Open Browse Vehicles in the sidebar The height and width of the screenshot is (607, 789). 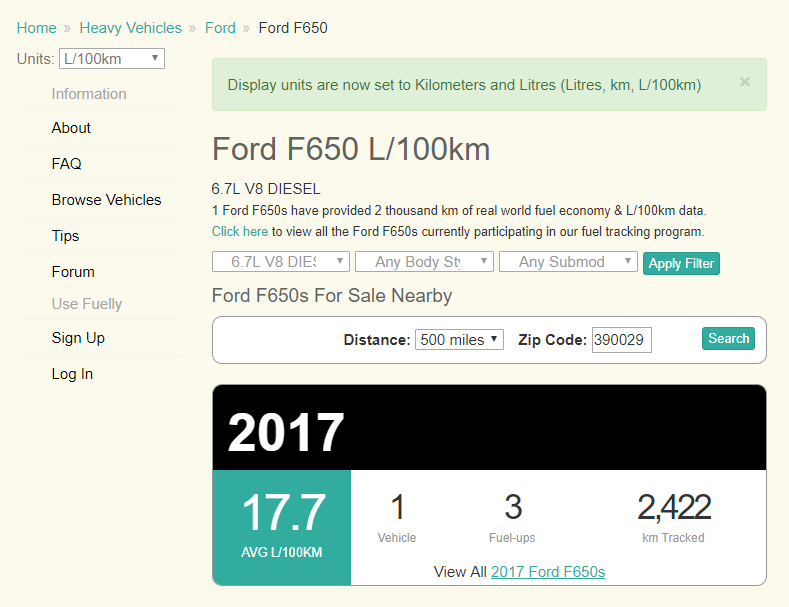point(106,200)
